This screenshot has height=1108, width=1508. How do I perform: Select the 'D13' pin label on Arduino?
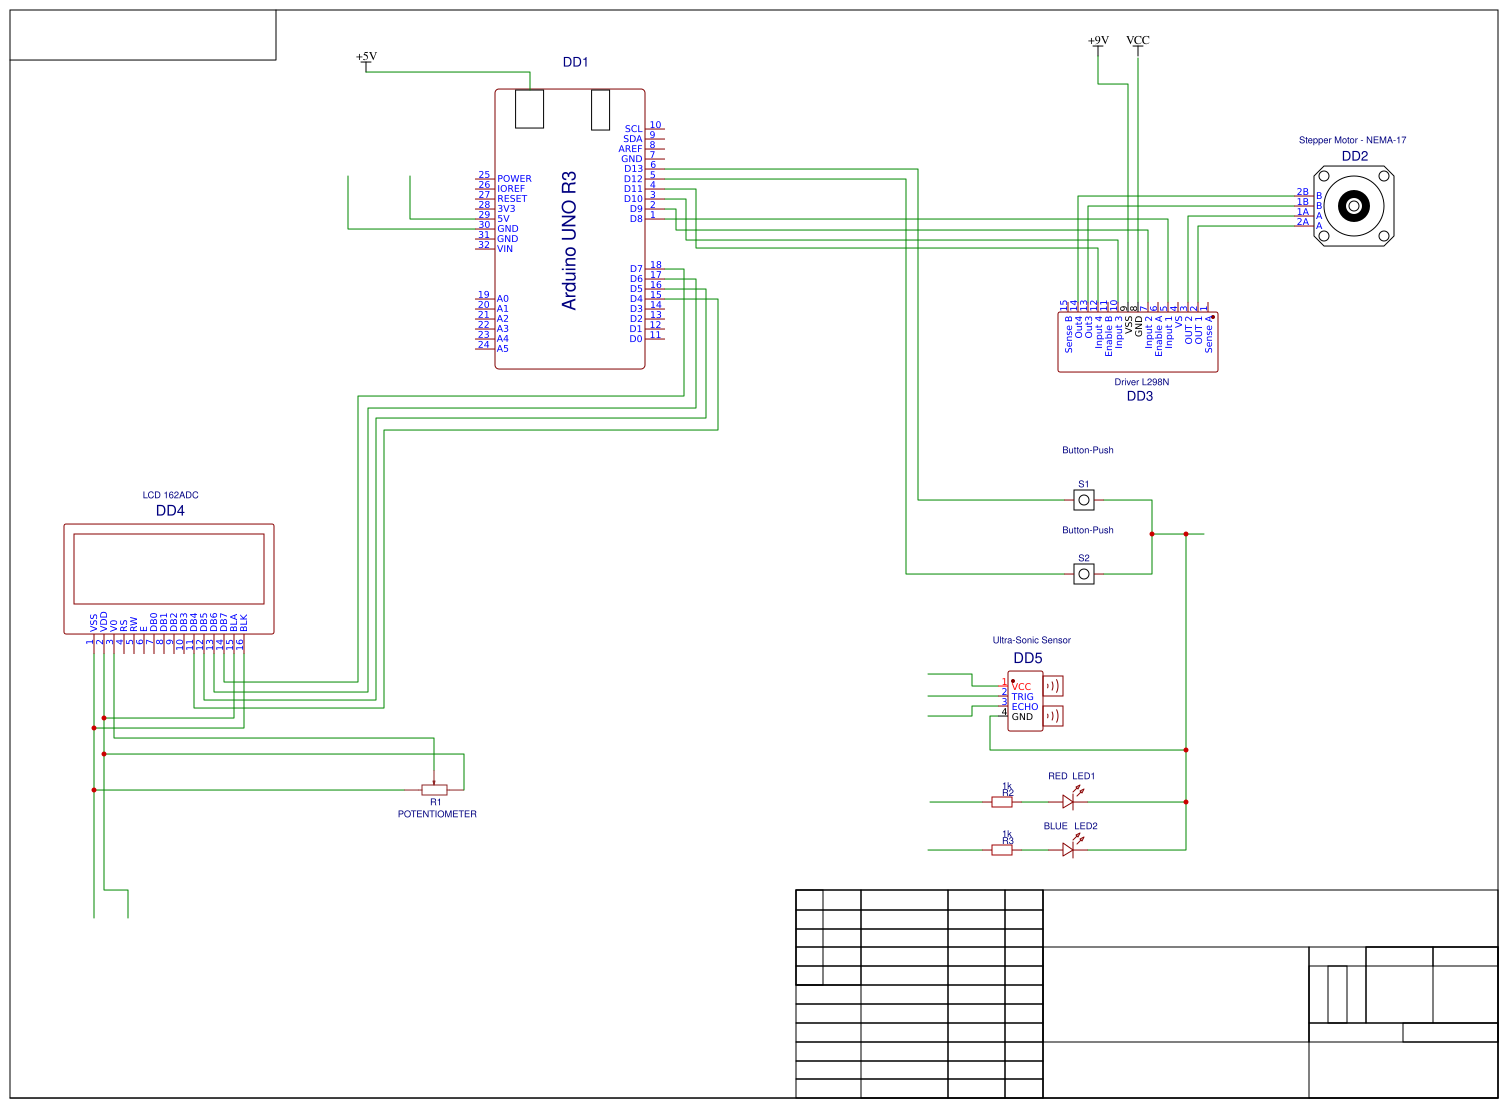tap(633, 169)
